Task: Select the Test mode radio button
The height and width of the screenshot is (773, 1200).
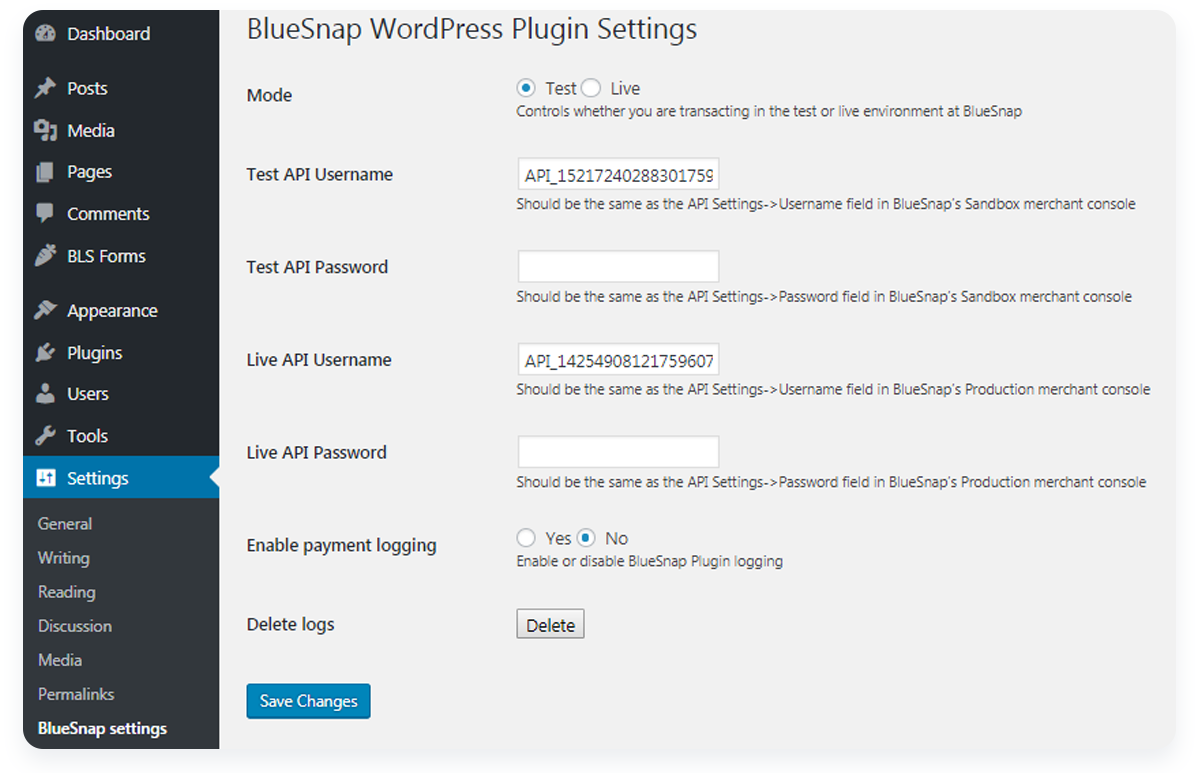Action: click(526, 88)
